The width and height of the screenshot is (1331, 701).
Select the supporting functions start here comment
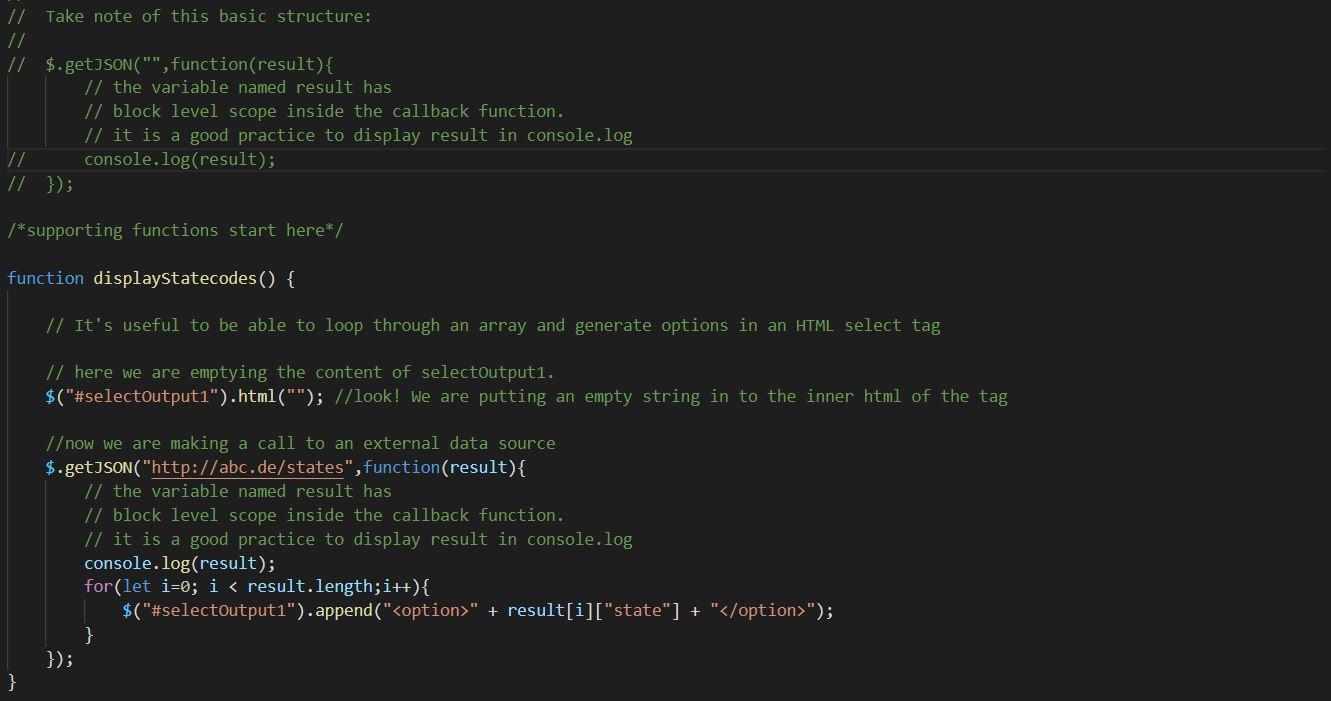coord(175,230)
